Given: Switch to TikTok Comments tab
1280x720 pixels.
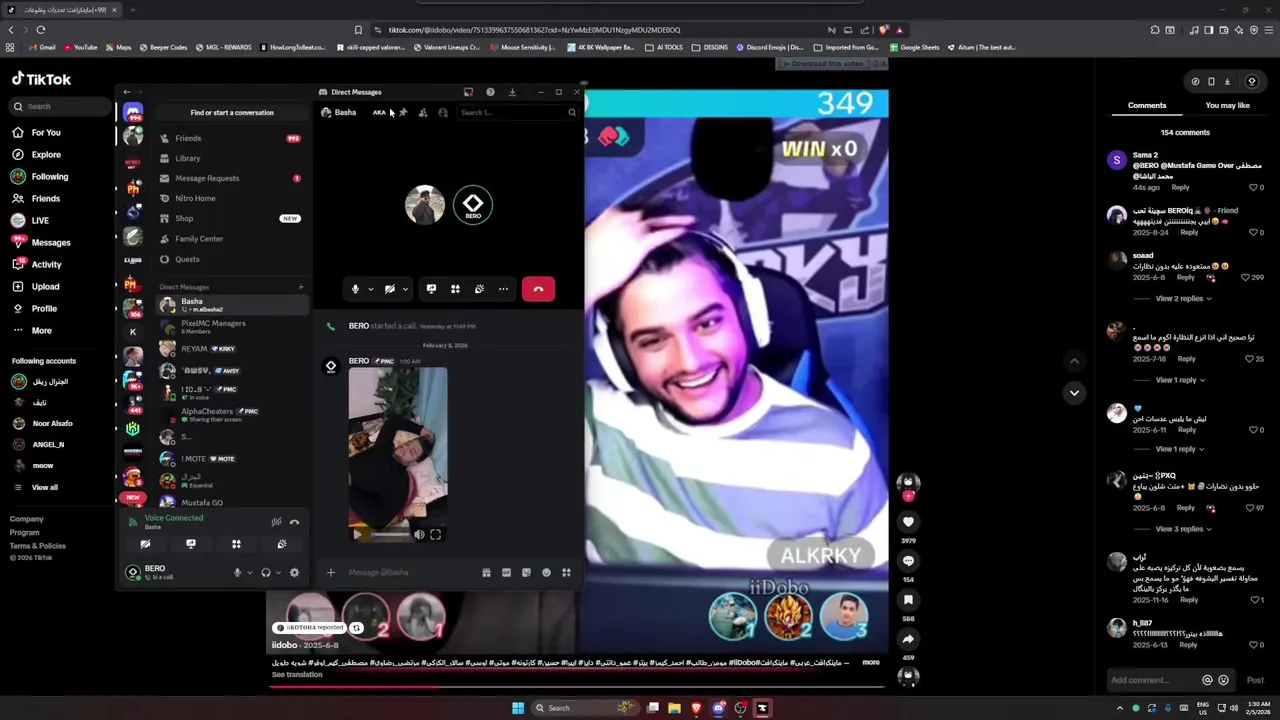Looking at the screenshot, I should tap(1147, 105).
